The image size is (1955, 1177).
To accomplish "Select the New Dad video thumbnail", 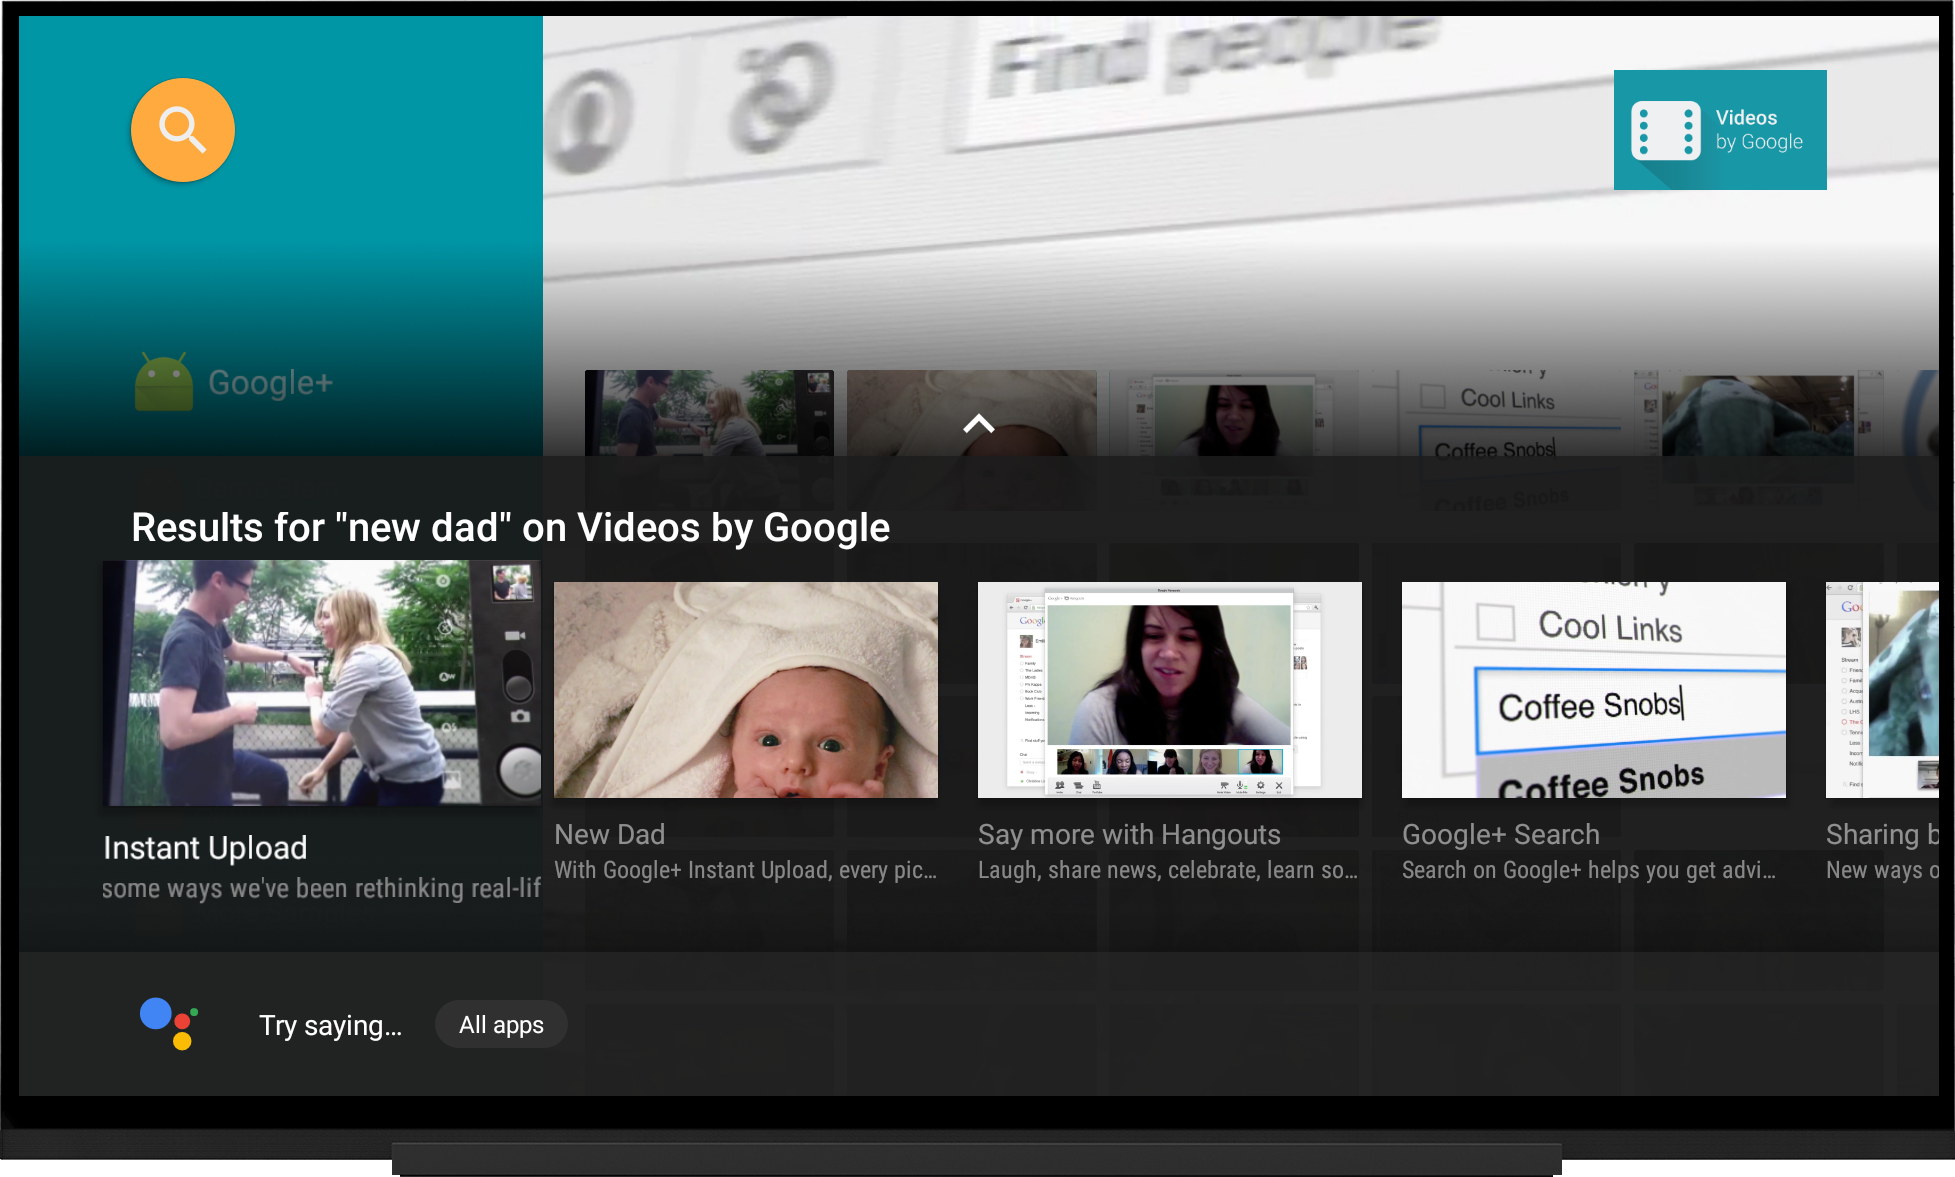I will (x=744, y=690).
